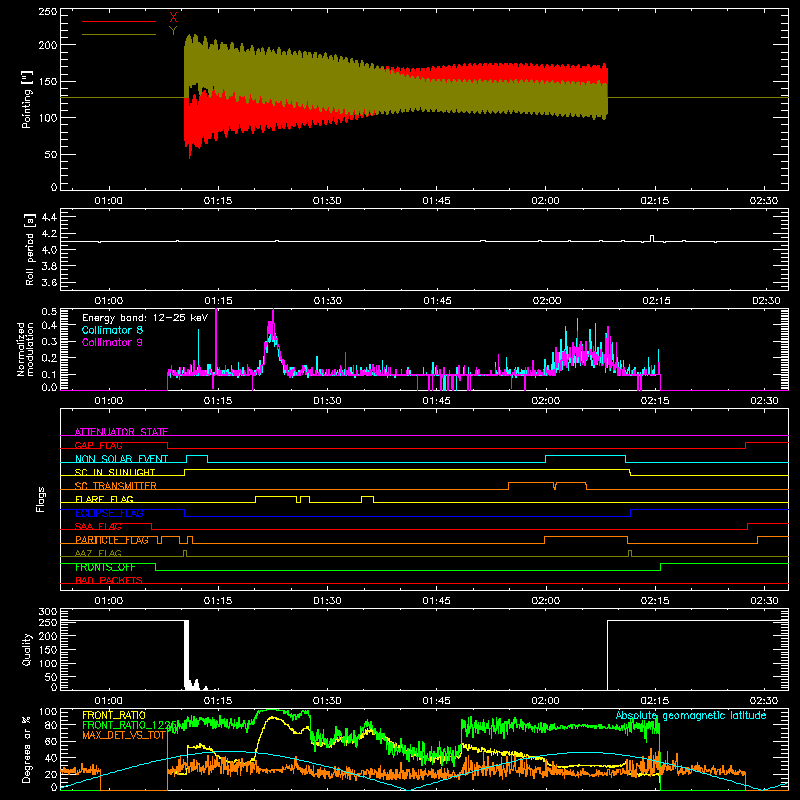Click the 300 tick on Quality axis

pos(47,612)
